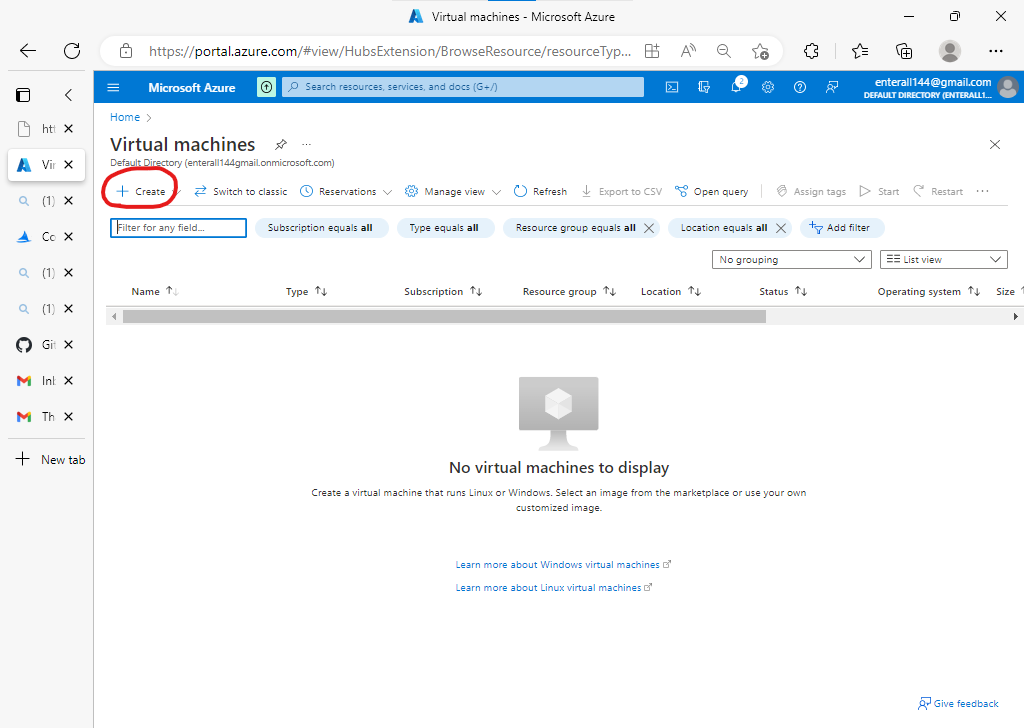Remove the Location equals all filter
Screen dimensions: 1024x728
click(x=781, y=227)
